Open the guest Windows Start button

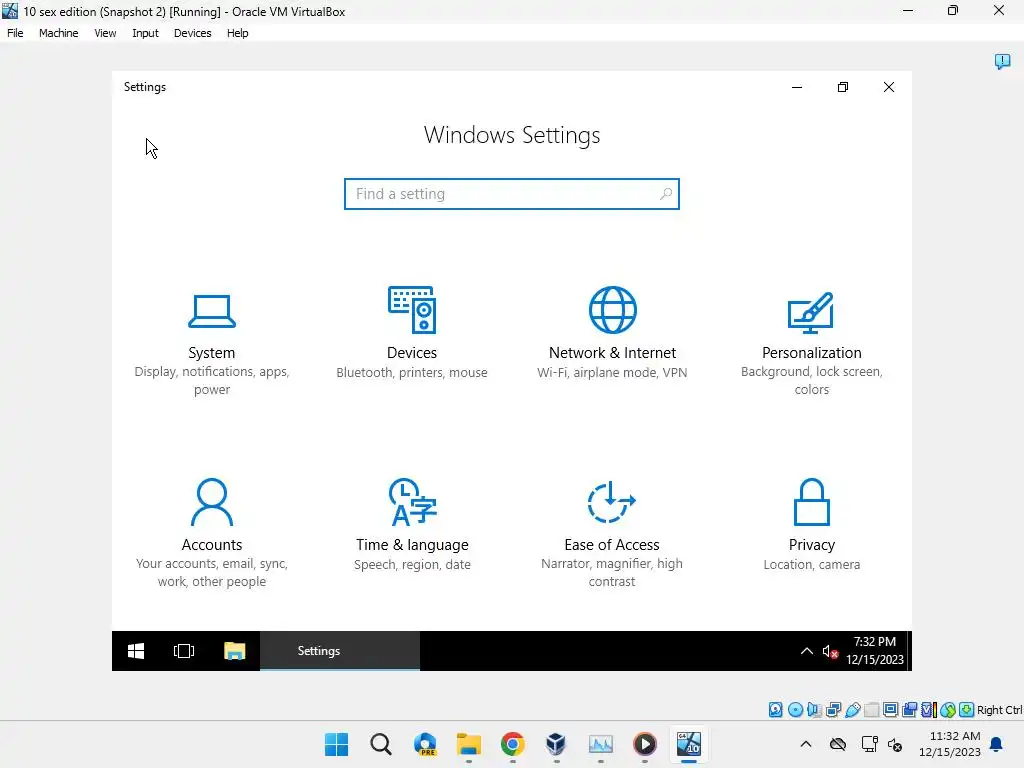coord(136,651)
